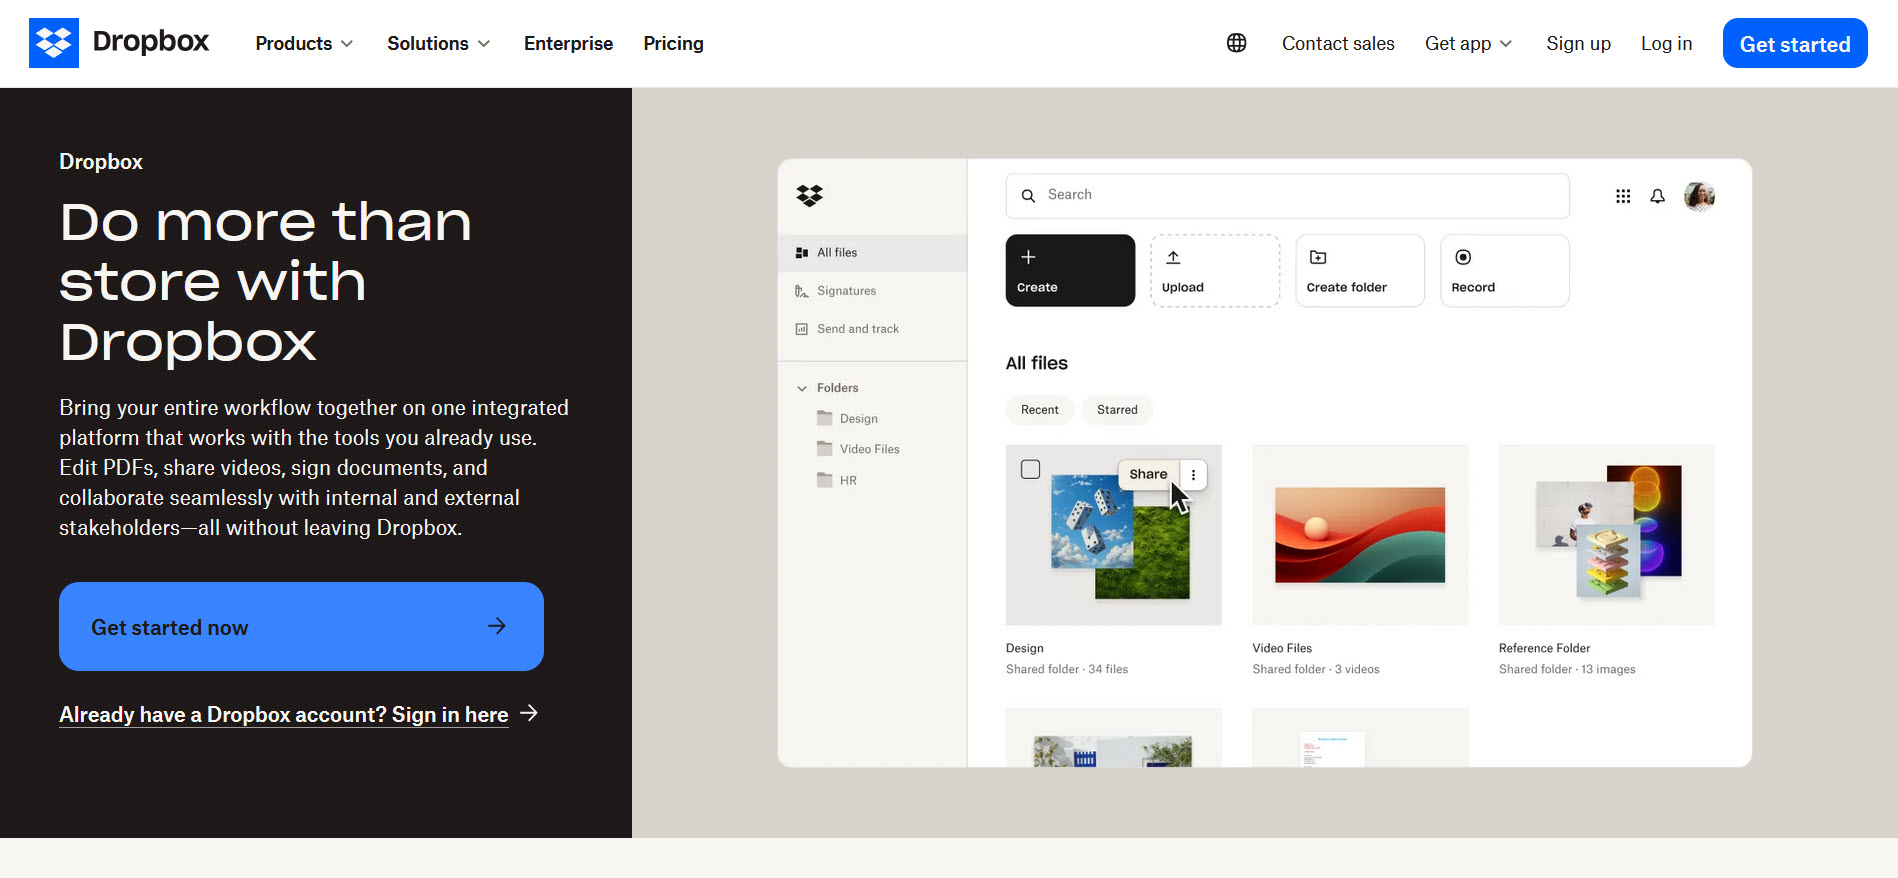Click the Video Files folder icon
1898x878 pixels.
click(x=825, y=448)
